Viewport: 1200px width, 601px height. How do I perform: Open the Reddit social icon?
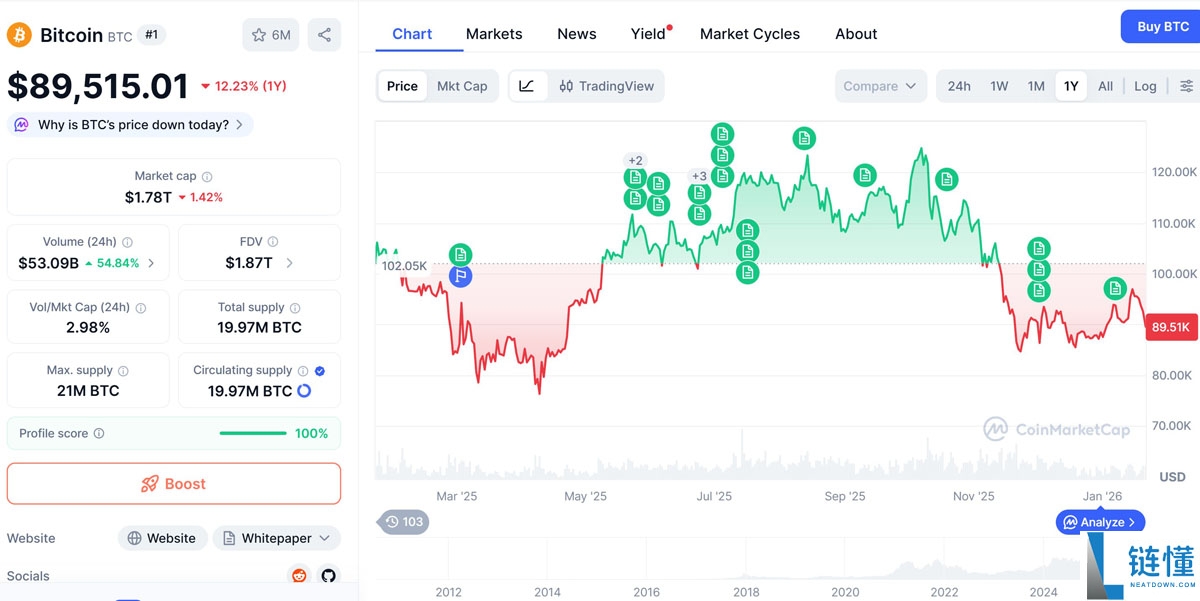298,576
